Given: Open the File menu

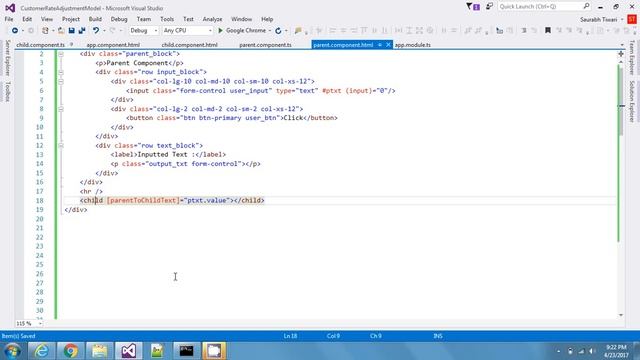Looking at the screenshot, I should pos(9,19).
